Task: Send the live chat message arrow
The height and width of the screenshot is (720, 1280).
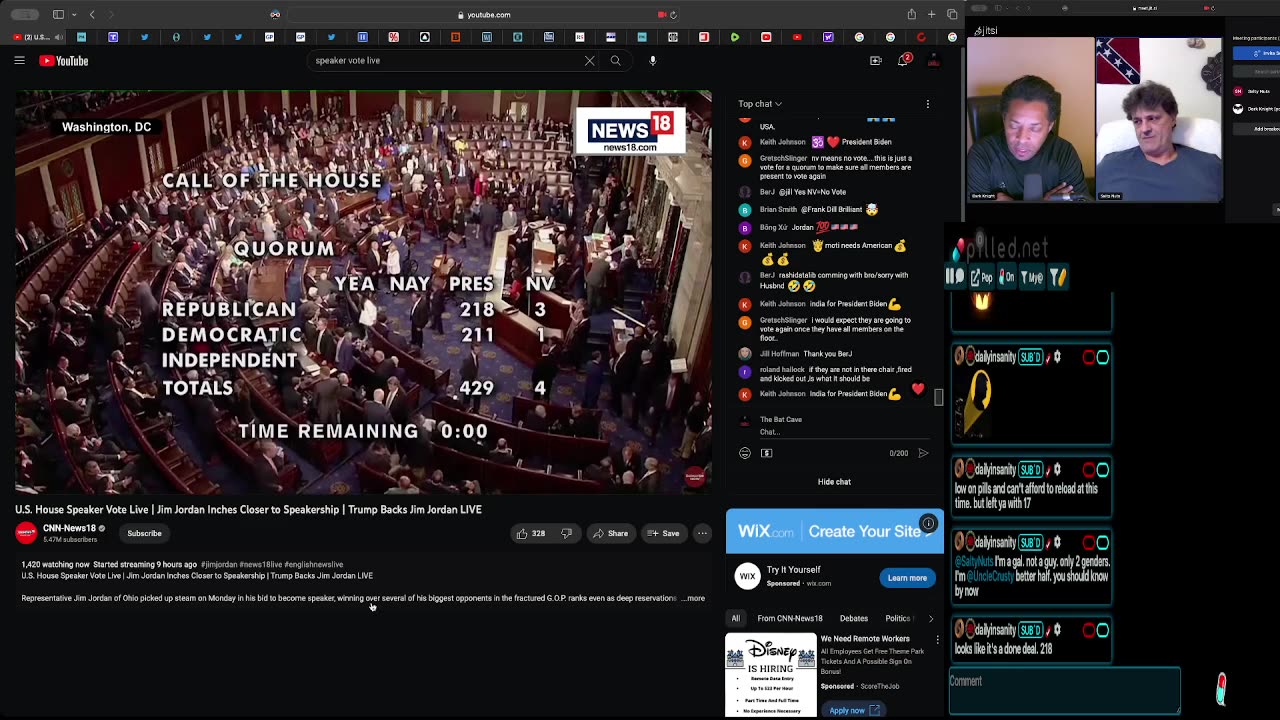Action: [x=923, y=453]
